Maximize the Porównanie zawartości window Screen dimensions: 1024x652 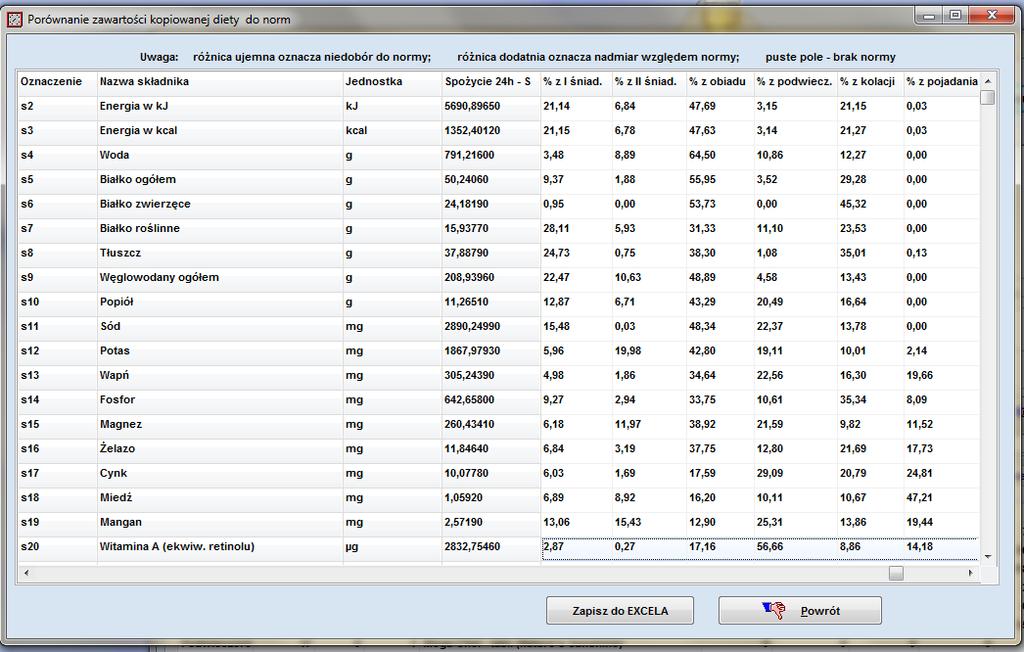pyautogui.click(x=955, y=16)
